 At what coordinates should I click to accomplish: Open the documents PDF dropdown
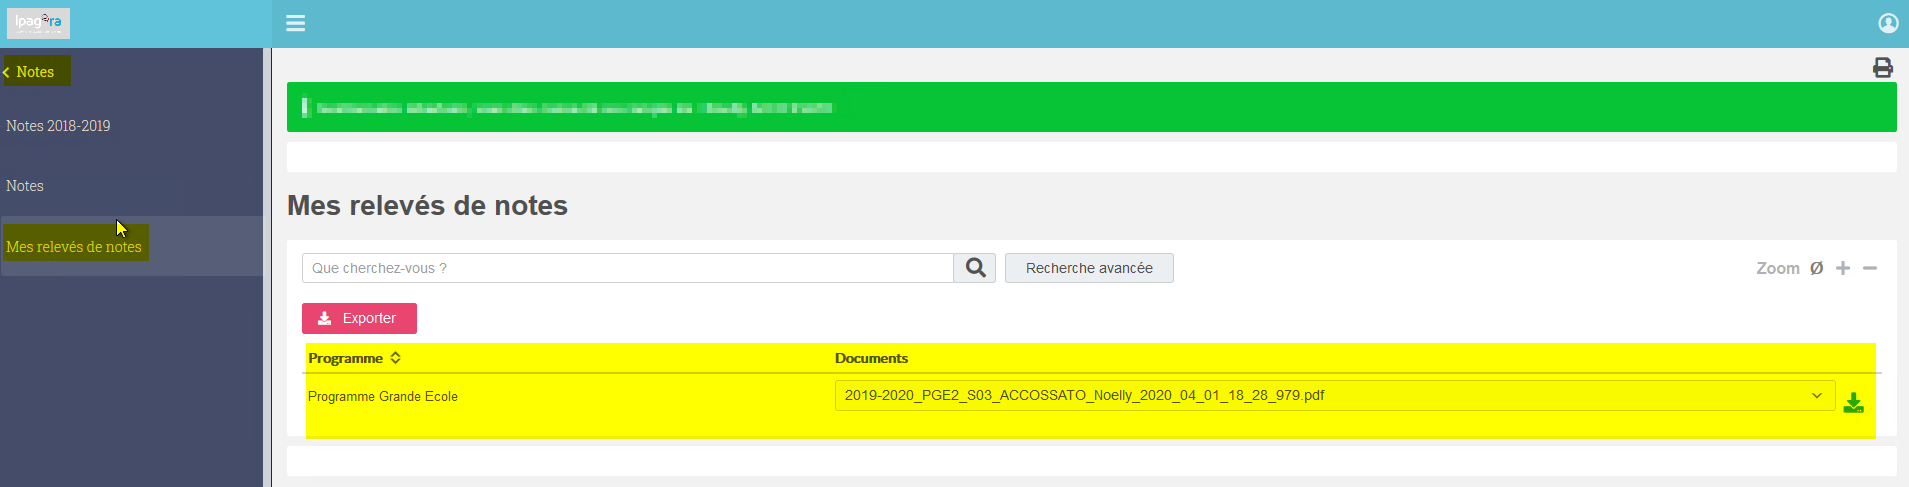tap(1335, 395)
